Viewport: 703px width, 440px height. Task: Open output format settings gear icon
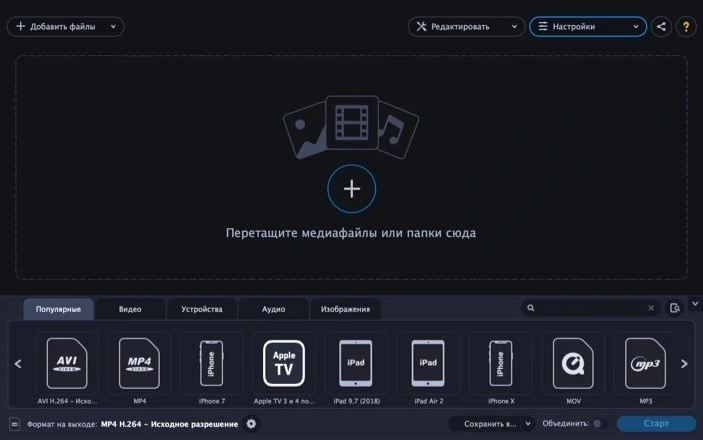pos(251,424)
